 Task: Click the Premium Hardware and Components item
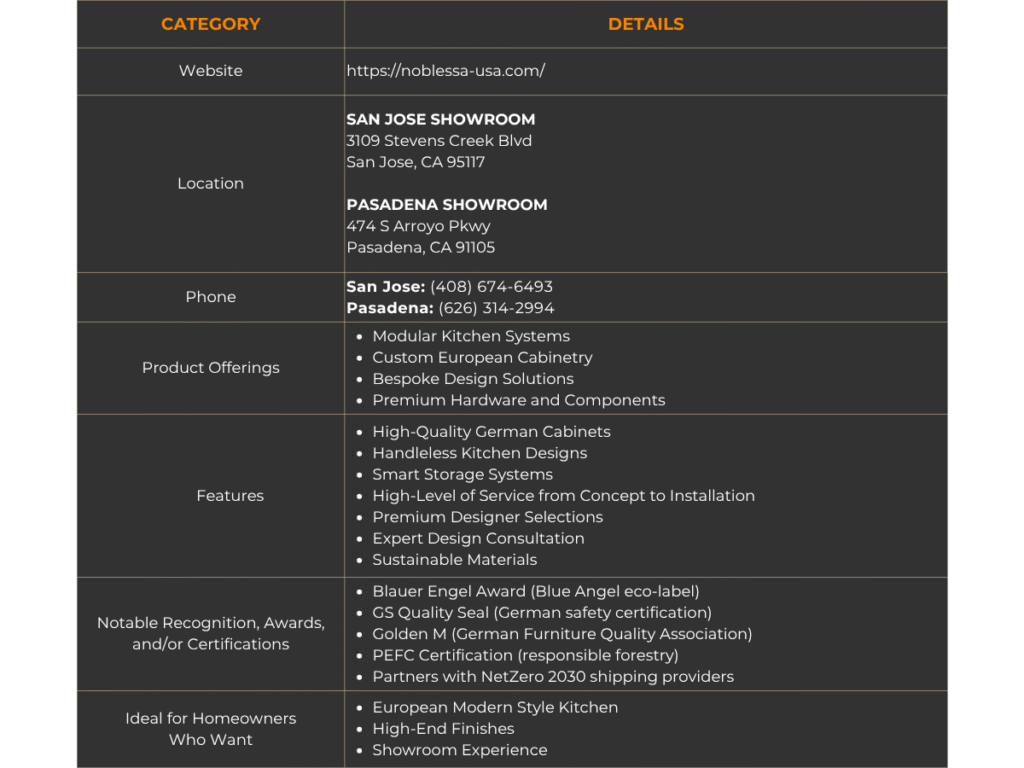518,400
